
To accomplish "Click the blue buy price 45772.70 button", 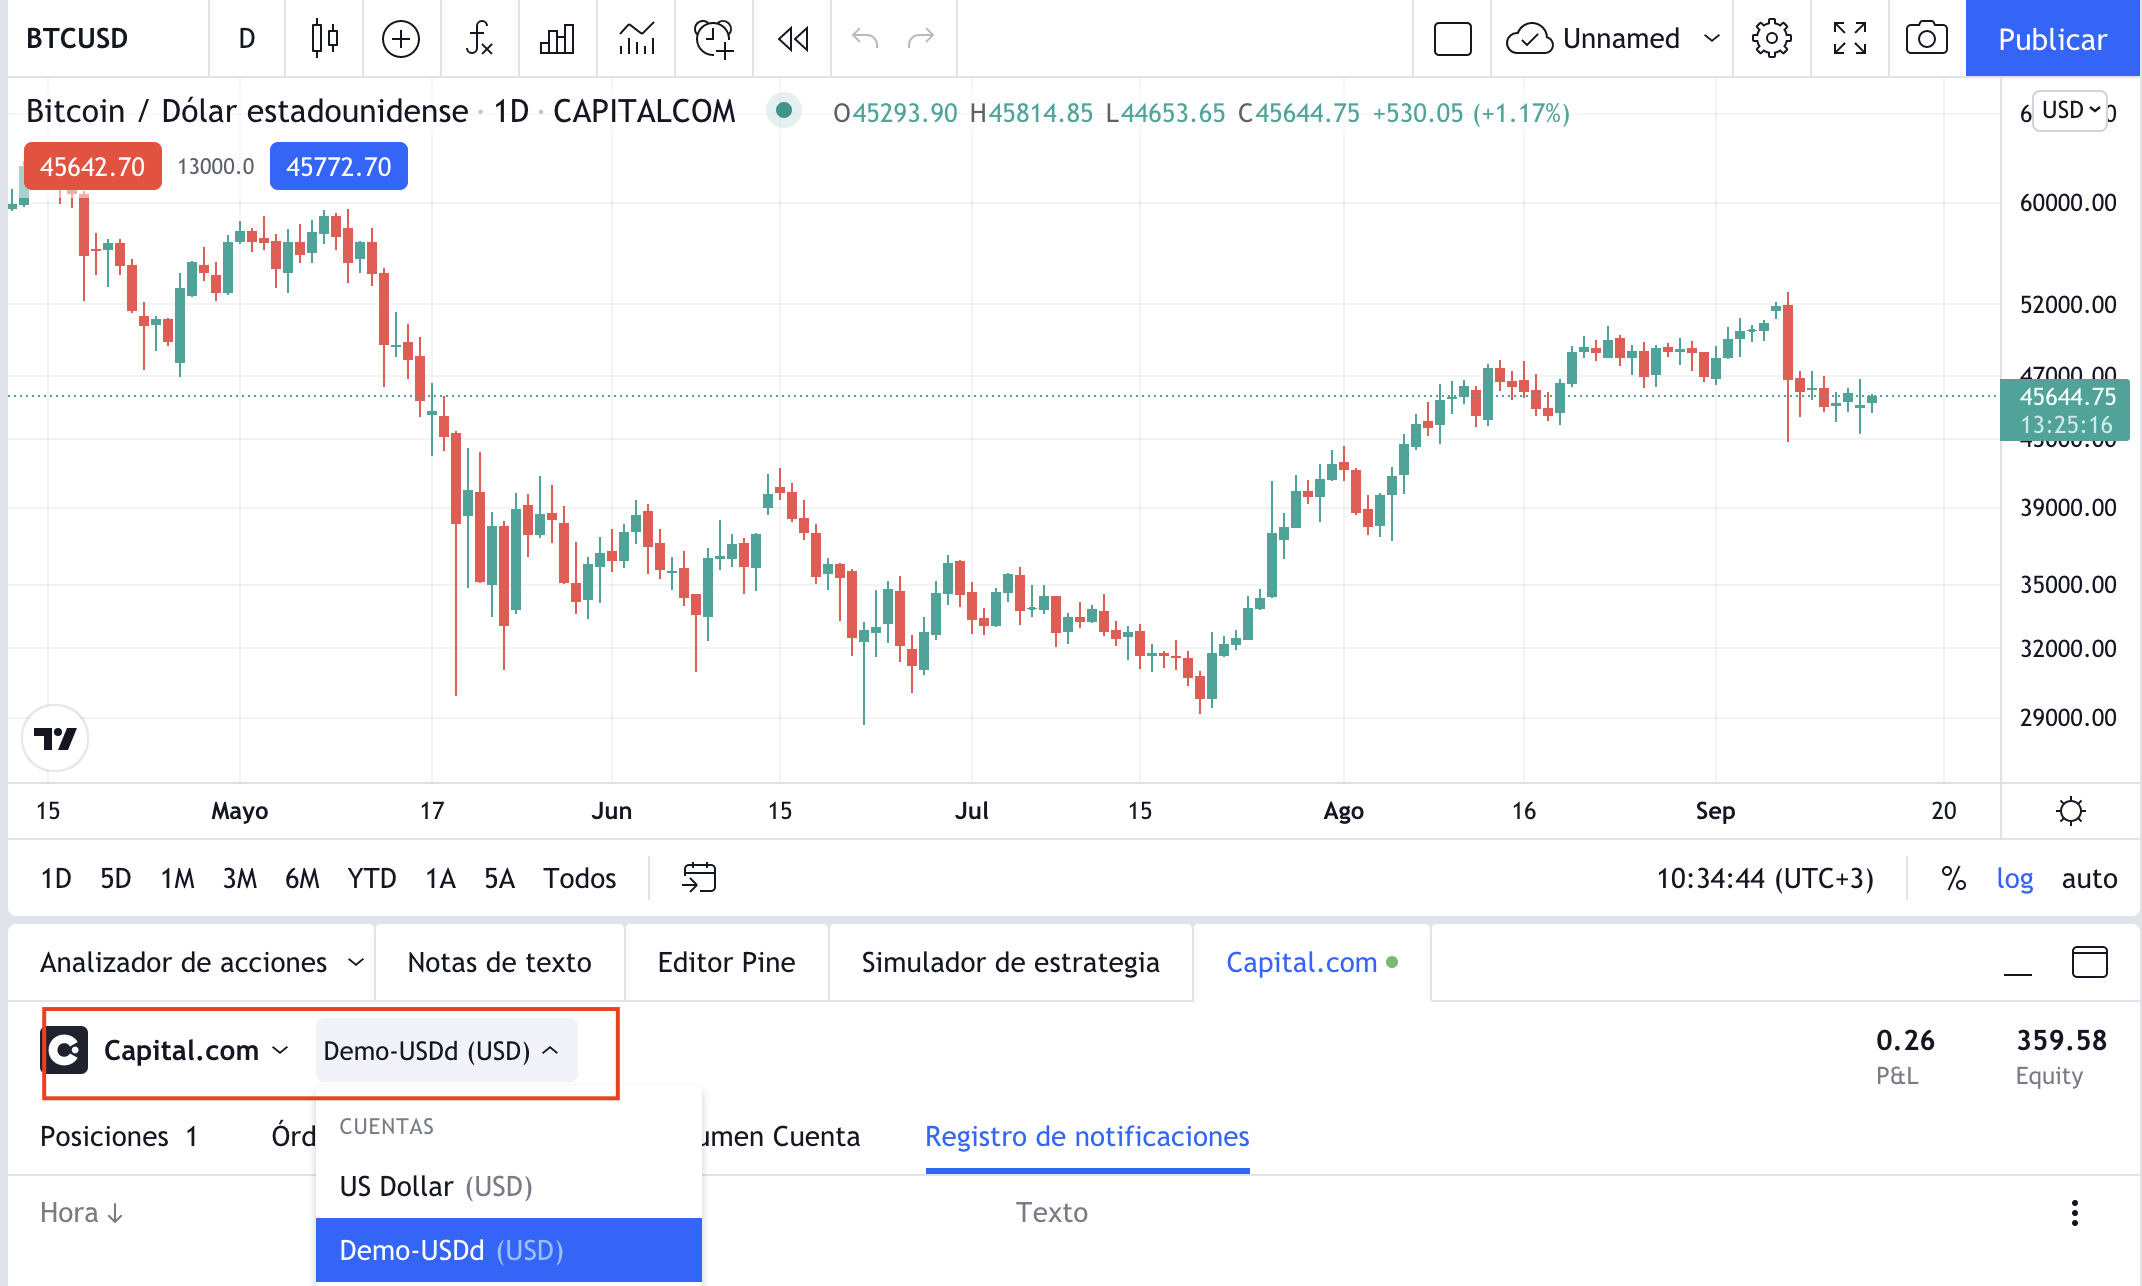I will [338, 166].
